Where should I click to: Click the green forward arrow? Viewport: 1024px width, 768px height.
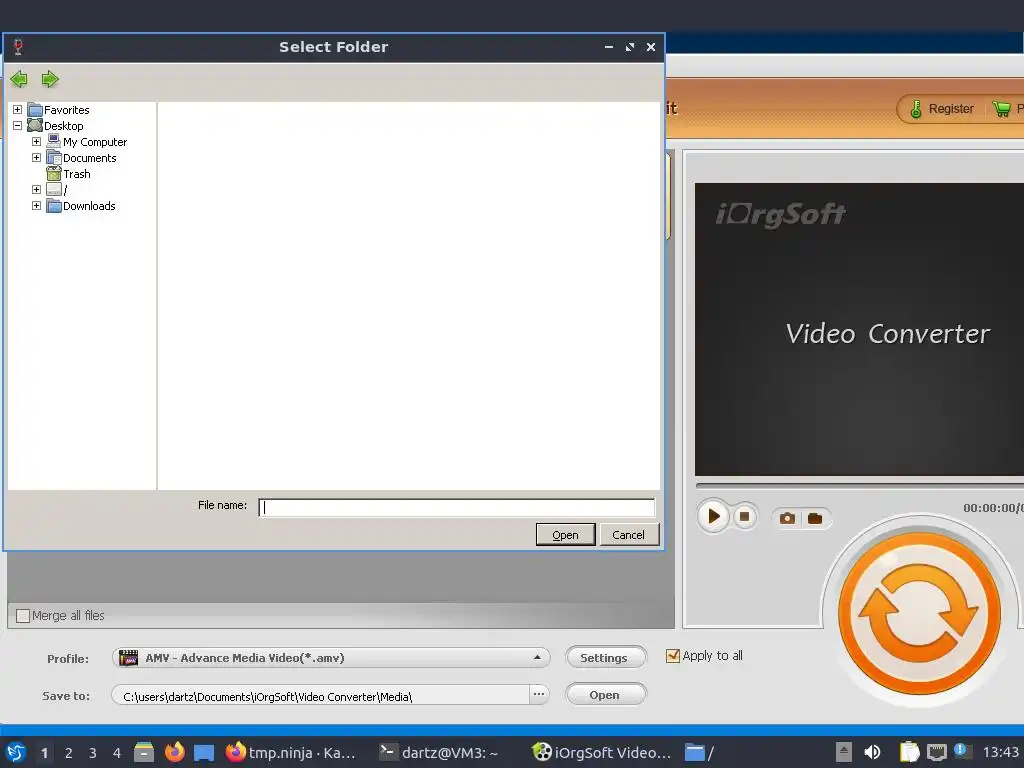pyautogui.click(x=50, y=79)
